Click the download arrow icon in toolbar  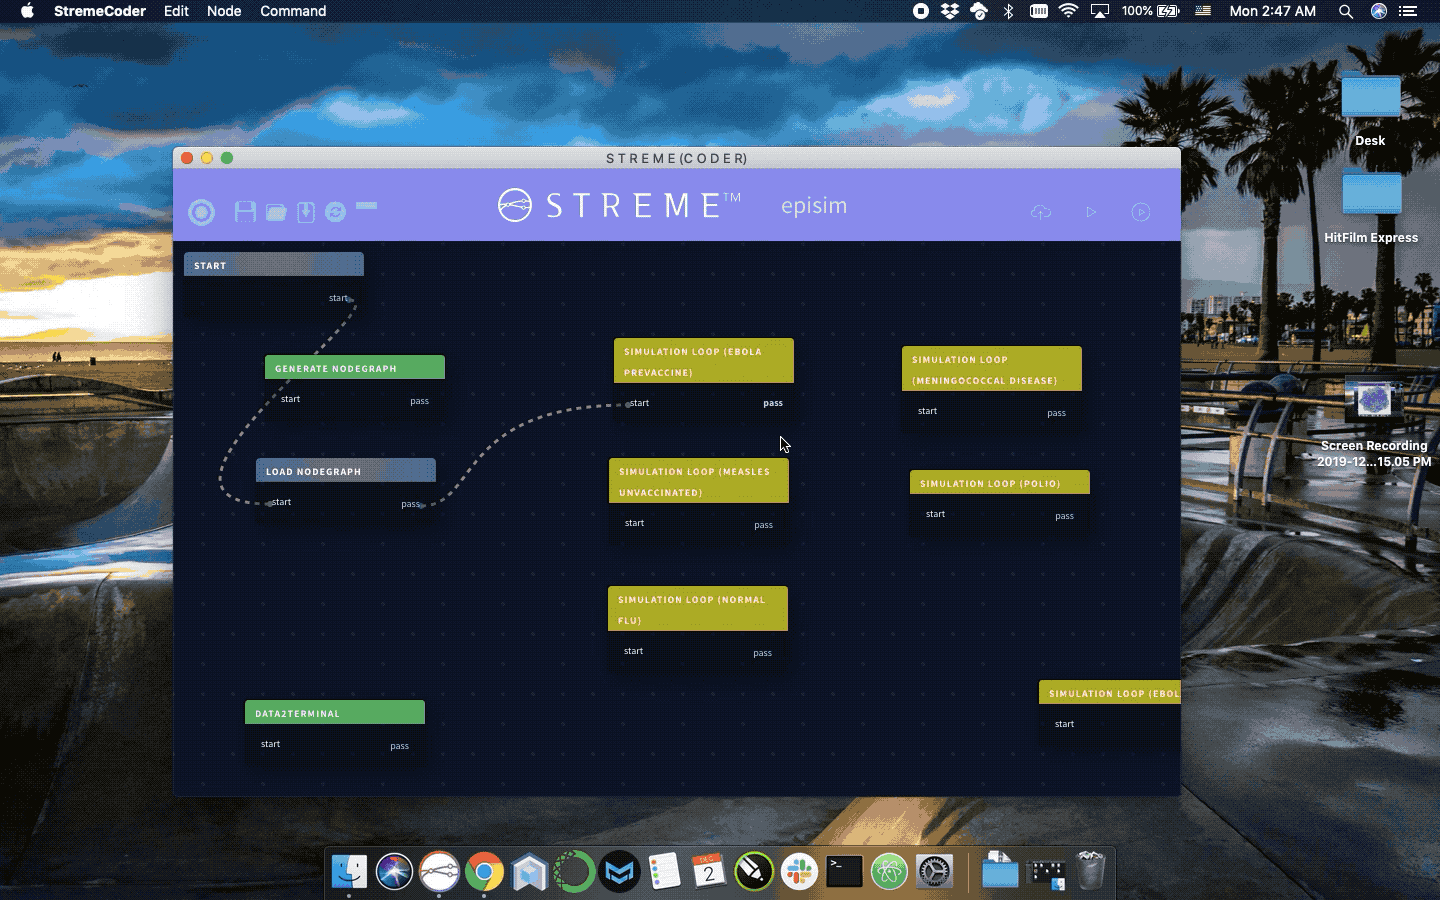click(x=306, y=212)
